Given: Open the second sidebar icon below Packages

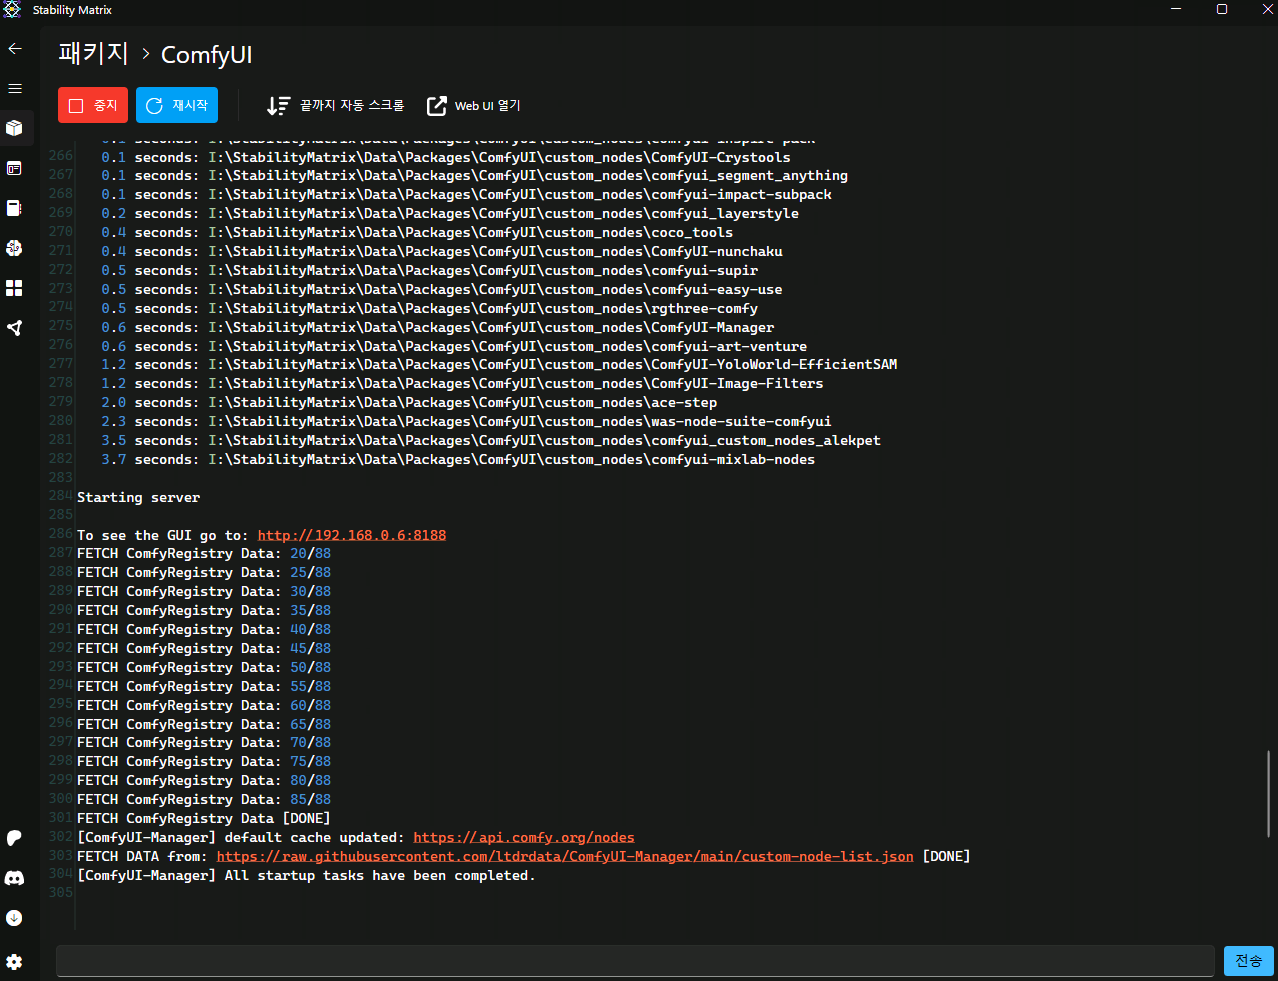Looking at the screenshot, I should 15,168.
